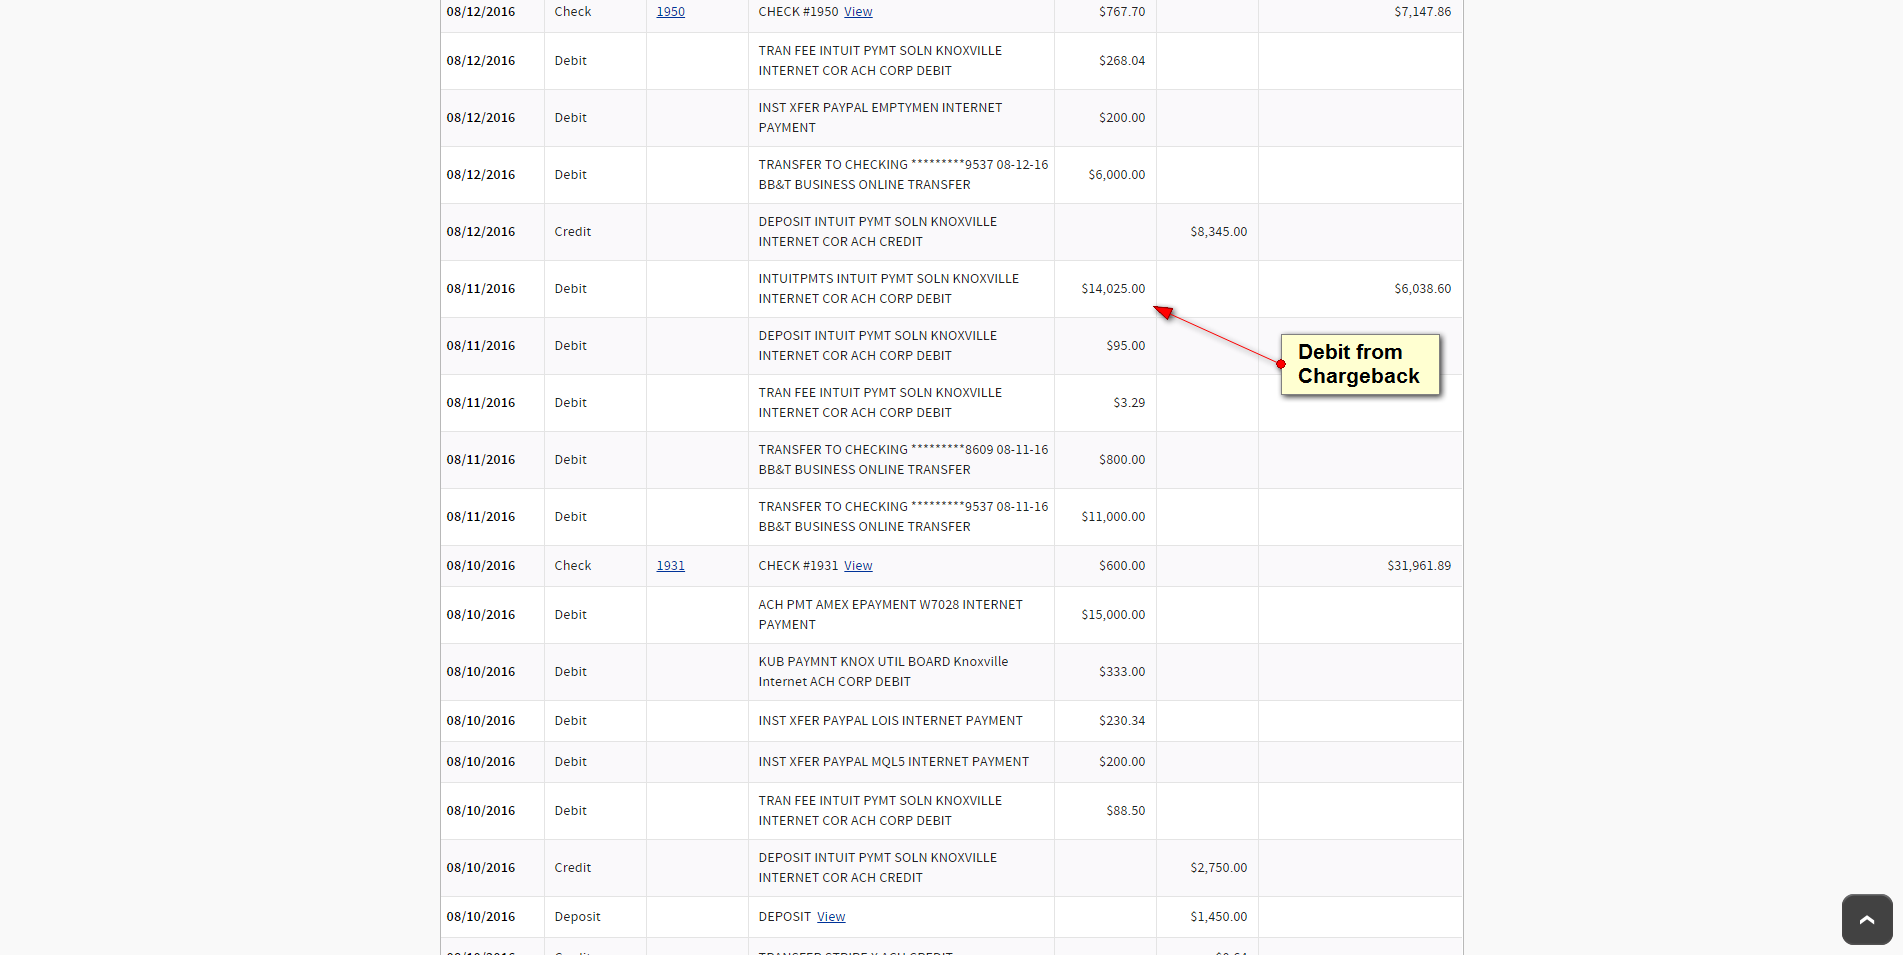View image of CHECK #1950
Viewport: 1903px width, 955px height.
858,12
